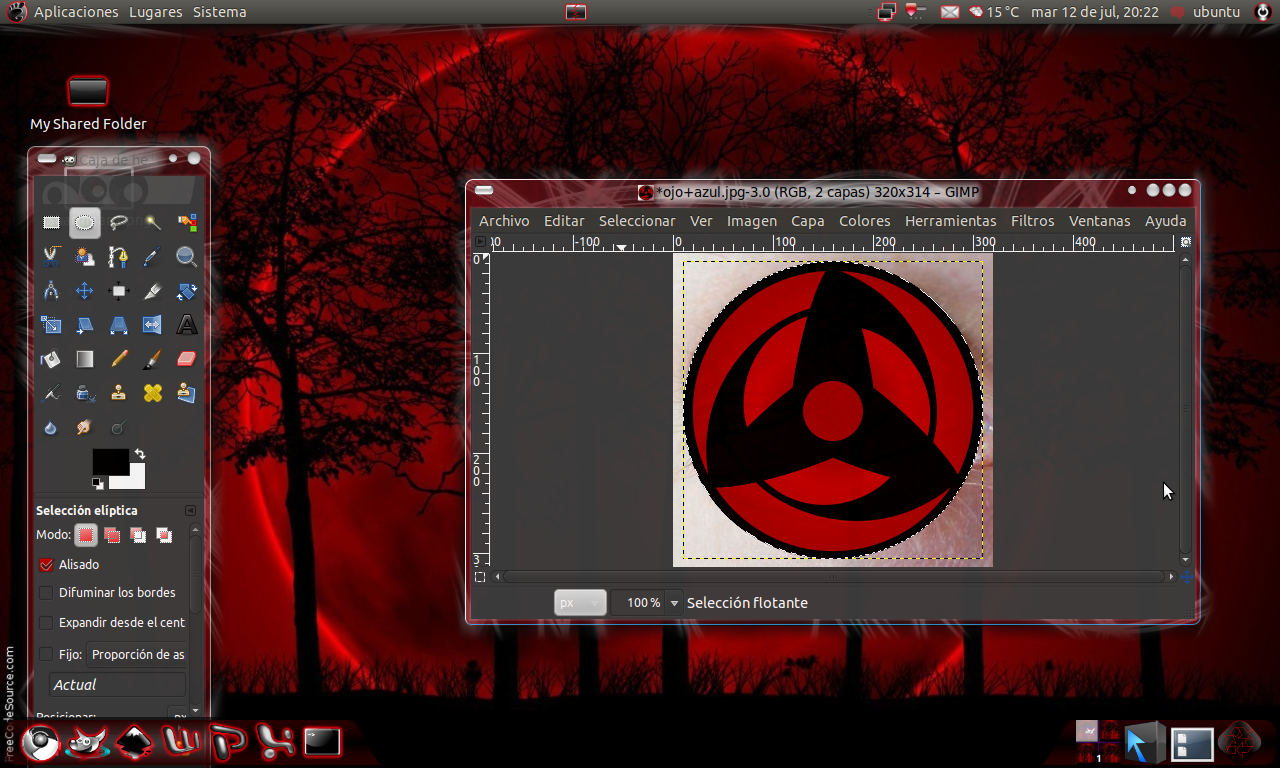Select the Rectangle Select tool
This screenshot has height=768, width=1280.
(x=52, y=222)
